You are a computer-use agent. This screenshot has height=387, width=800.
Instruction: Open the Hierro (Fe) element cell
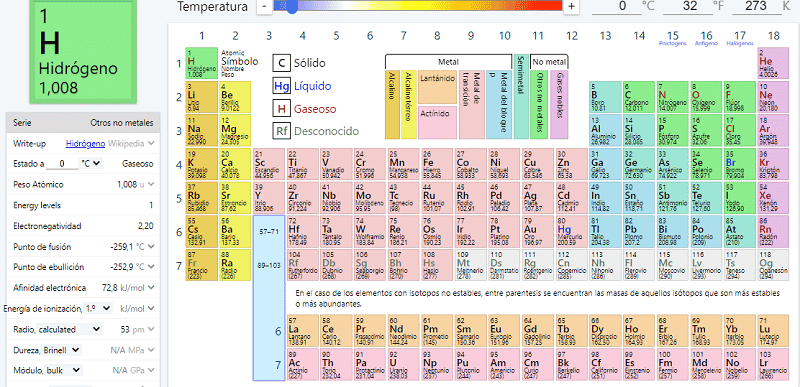pos(437,164)
